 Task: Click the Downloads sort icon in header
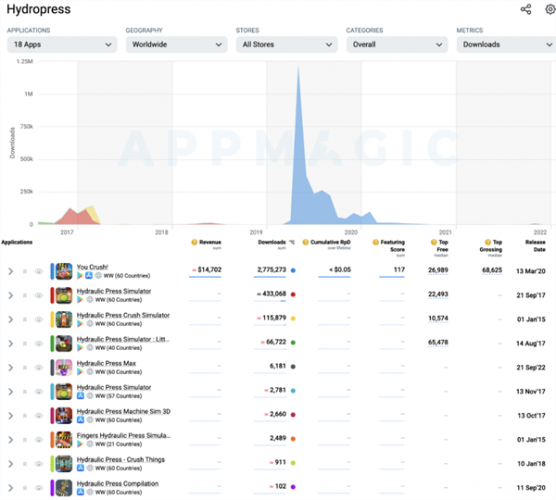tap(291, 242)
